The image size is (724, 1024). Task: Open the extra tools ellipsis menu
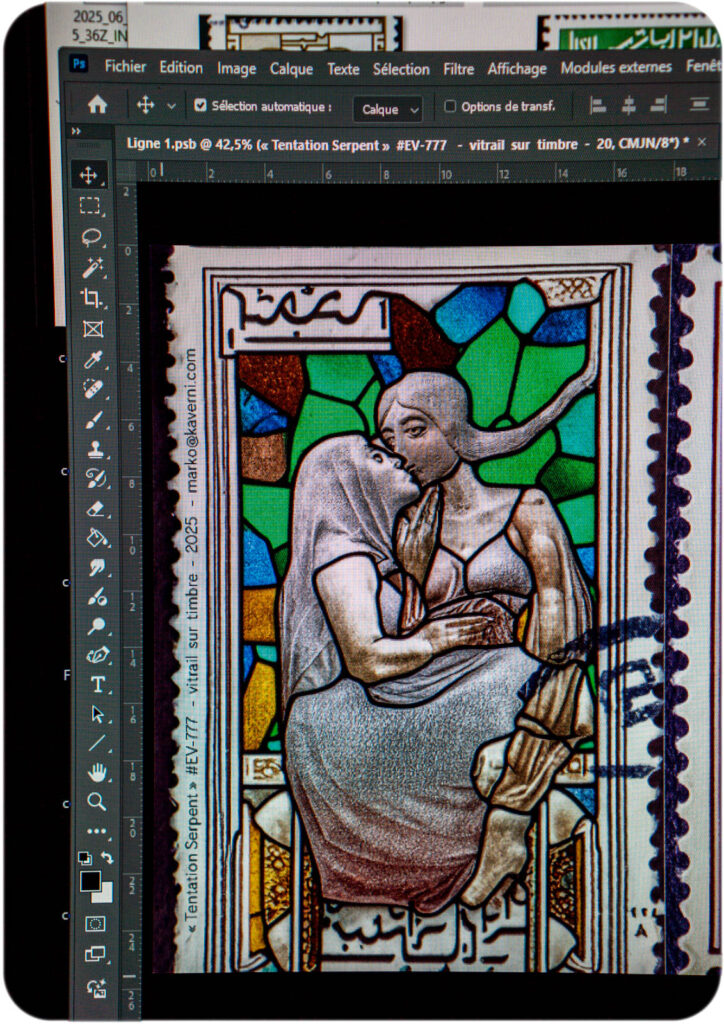click(97, 831)
